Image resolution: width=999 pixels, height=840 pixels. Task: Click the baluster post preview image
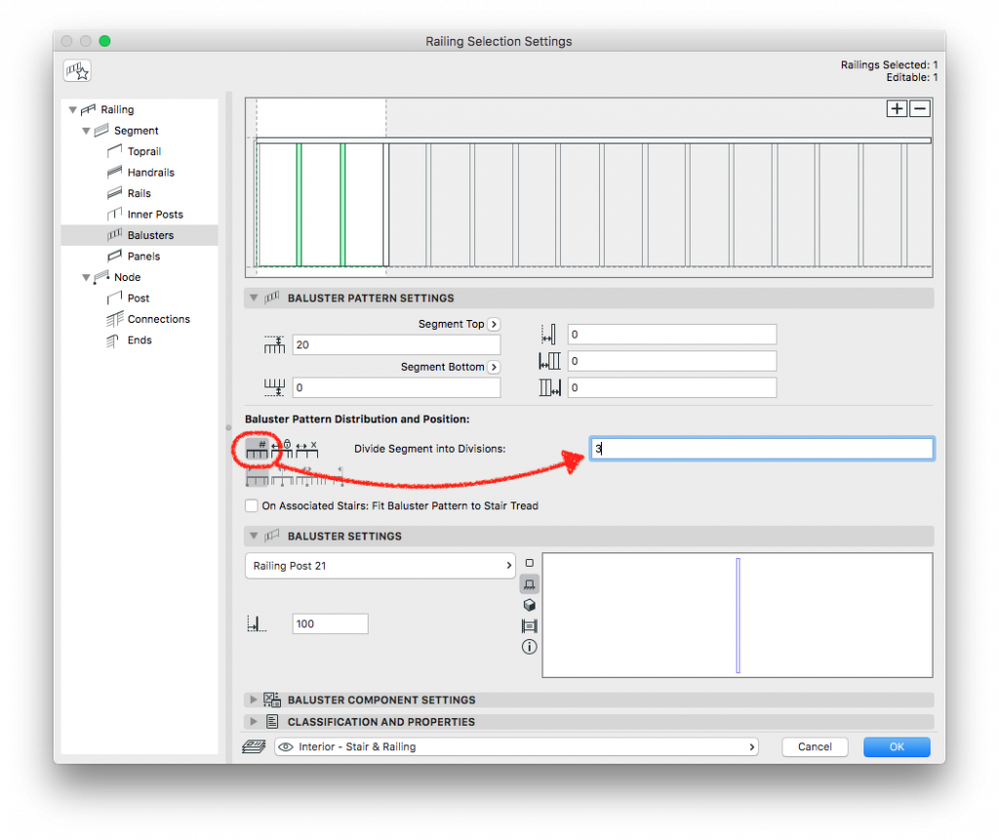click(738, 615)
